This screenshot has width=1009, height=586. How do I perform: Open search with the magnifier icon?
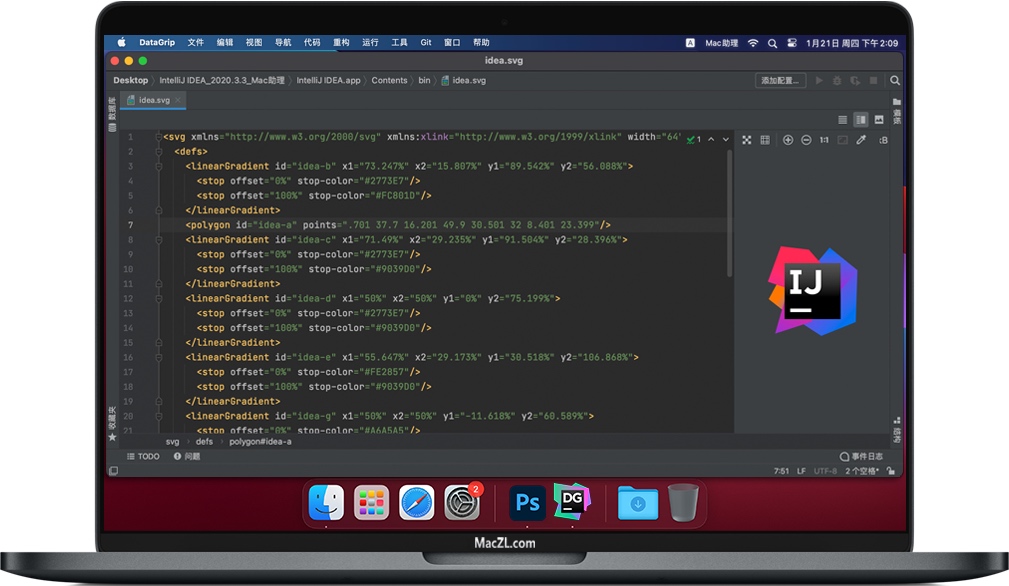click(x=894, y=80)
